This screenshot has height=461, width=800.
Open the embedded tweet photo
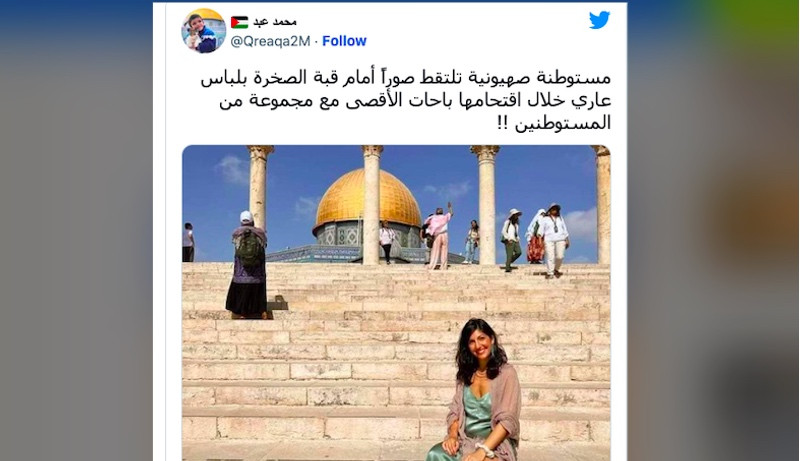(x=396, y=303)
